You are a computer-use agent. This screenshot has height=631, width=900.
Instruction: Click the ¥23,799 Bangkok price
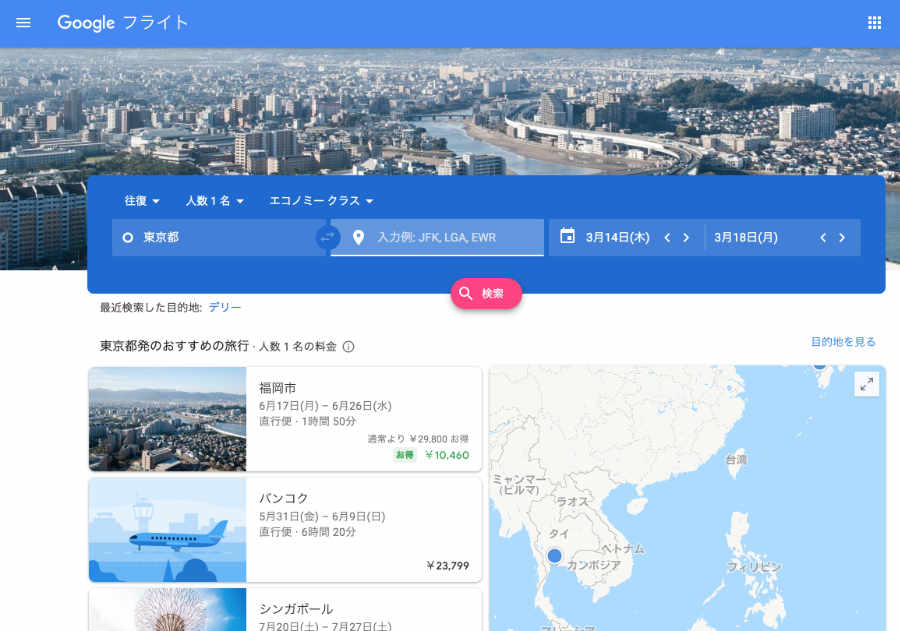447,566
